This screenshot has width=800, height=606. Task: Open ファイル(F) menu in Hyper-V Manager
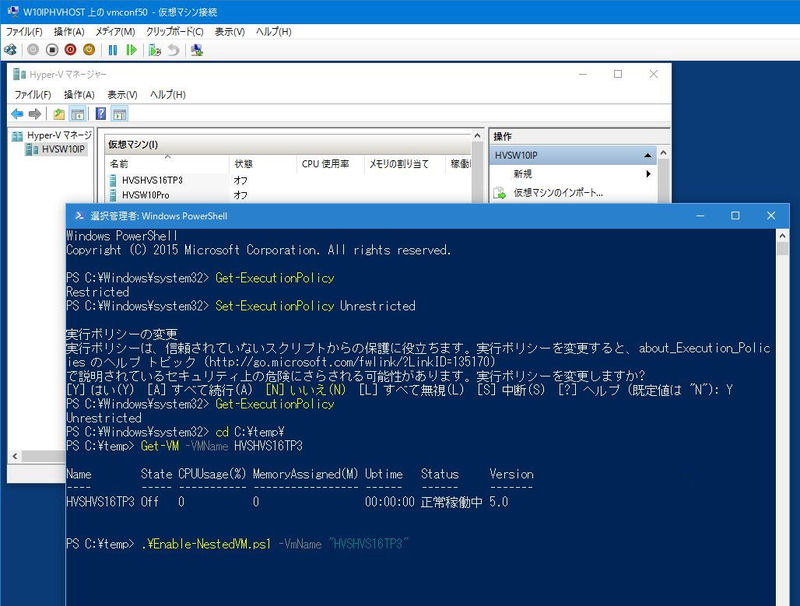pos(33,94)
